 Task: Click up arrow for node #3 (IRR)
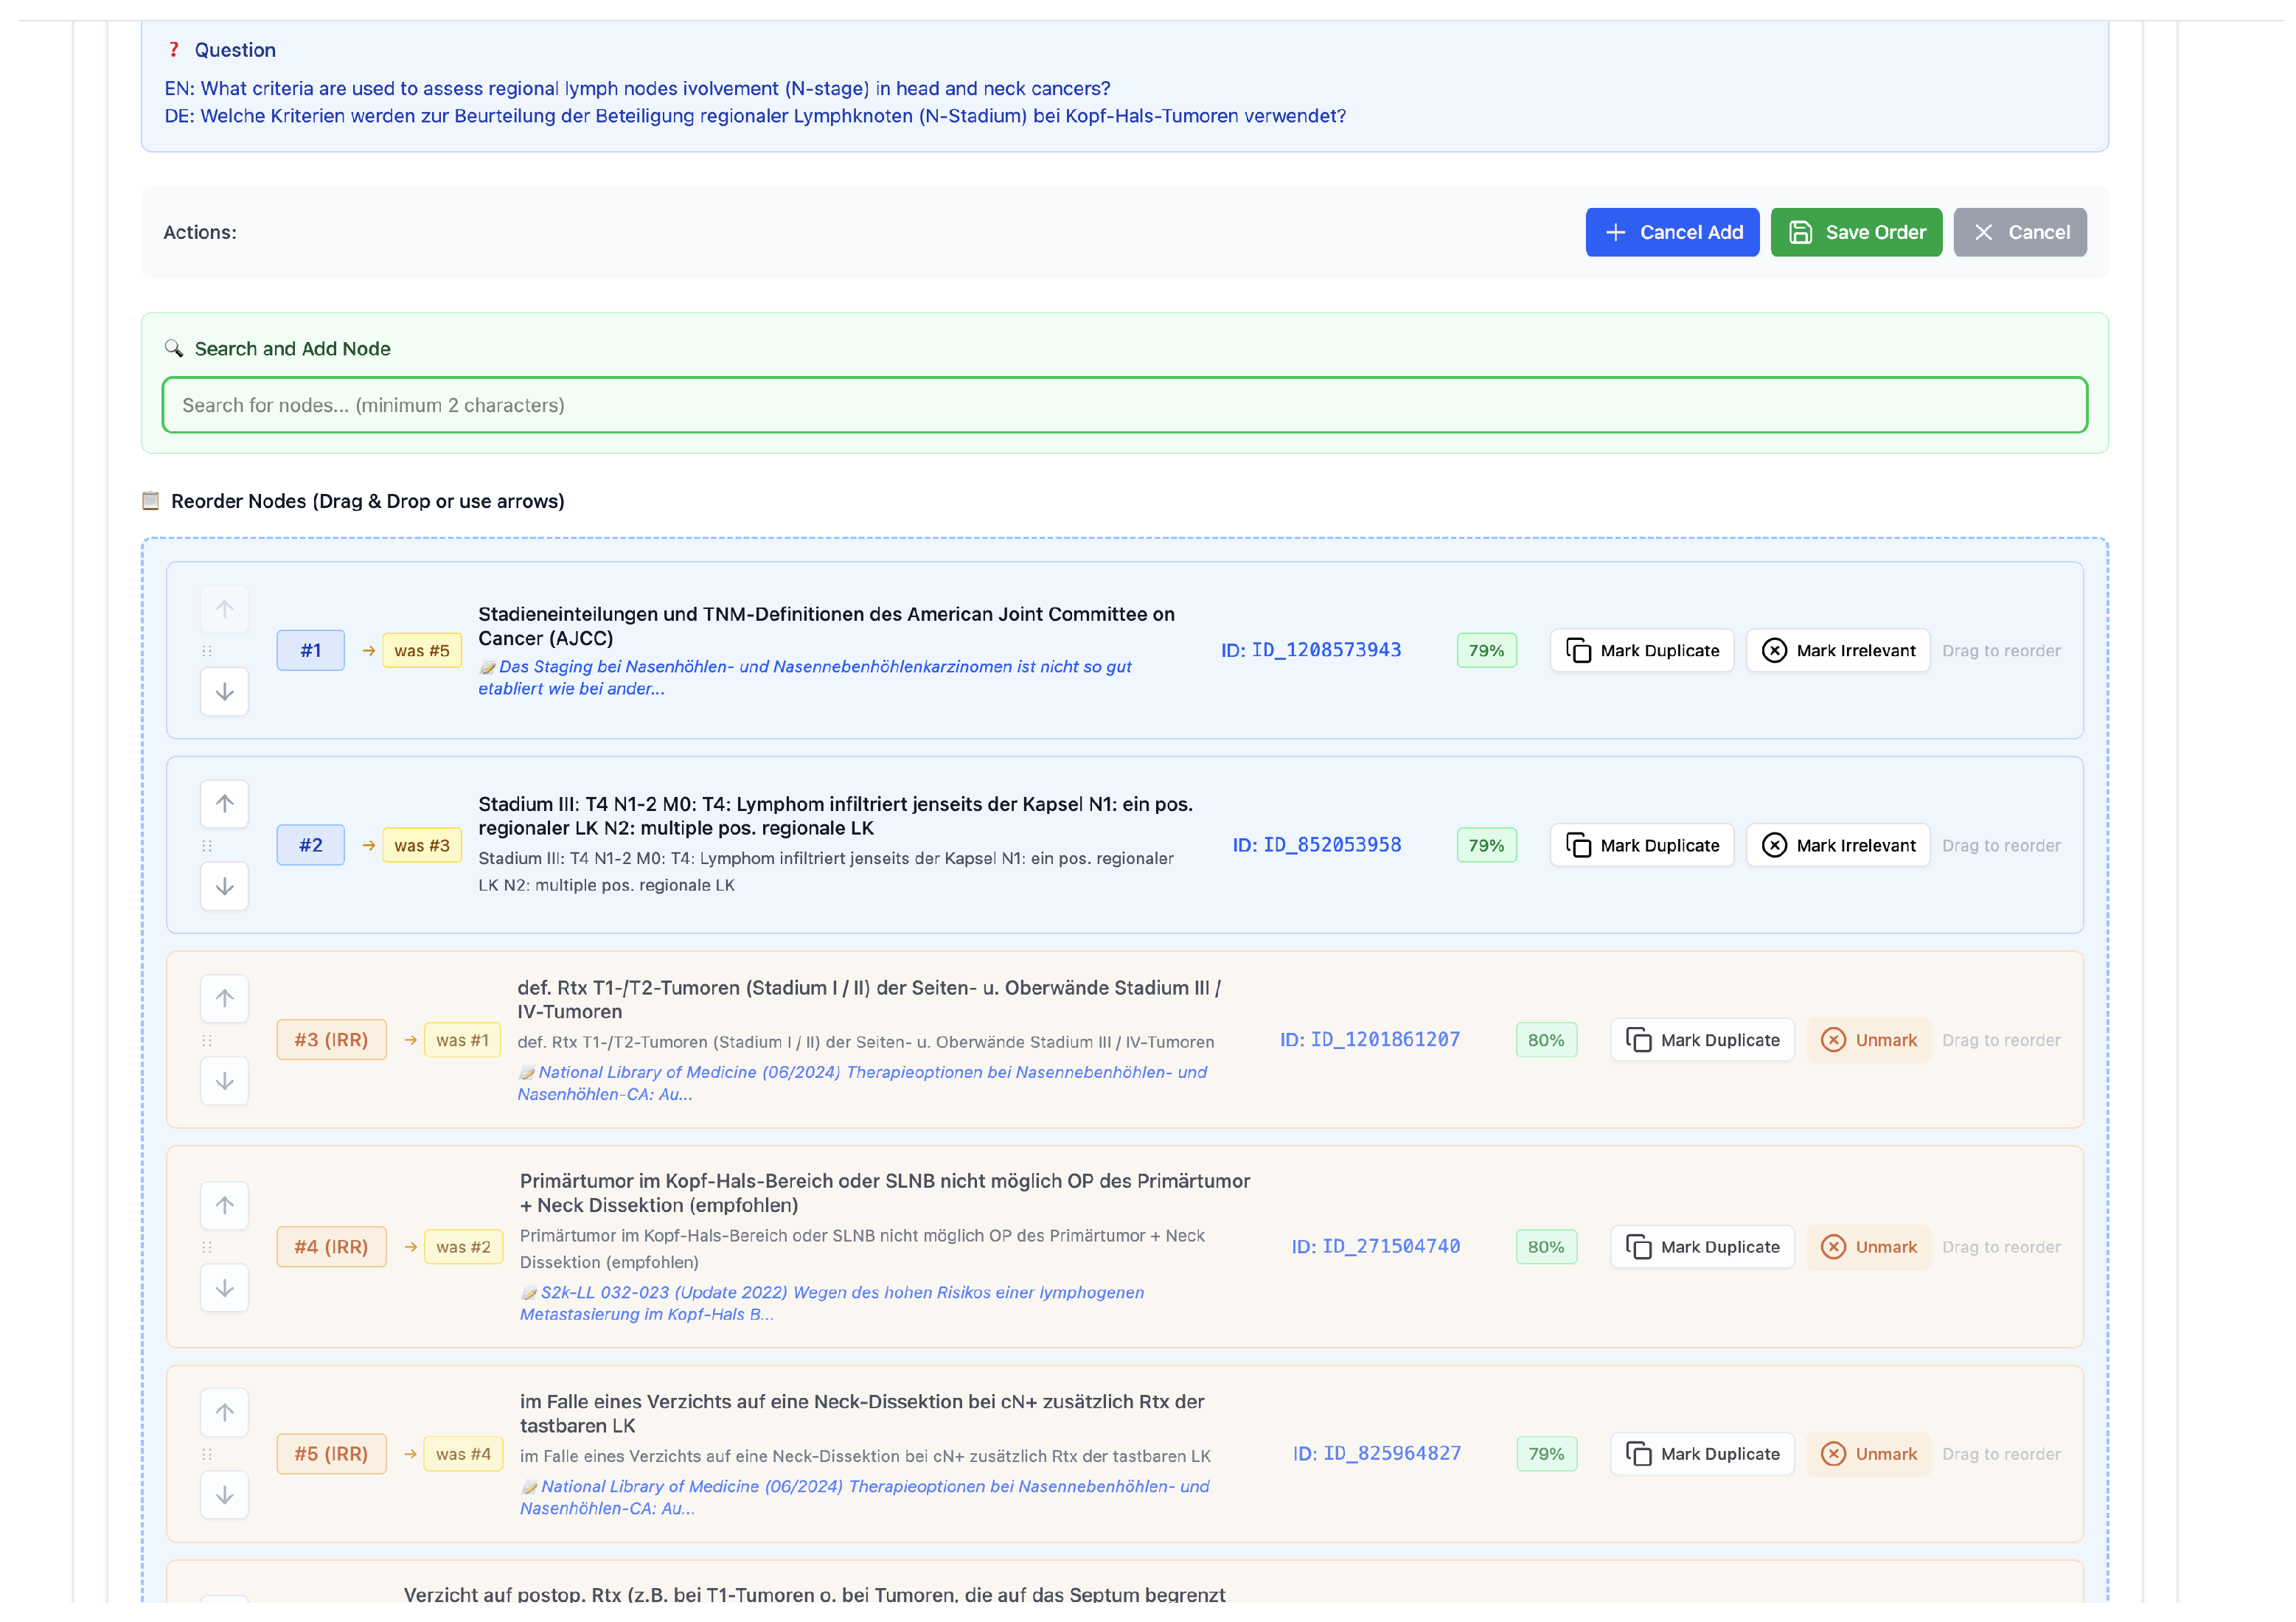pos(224,998)
